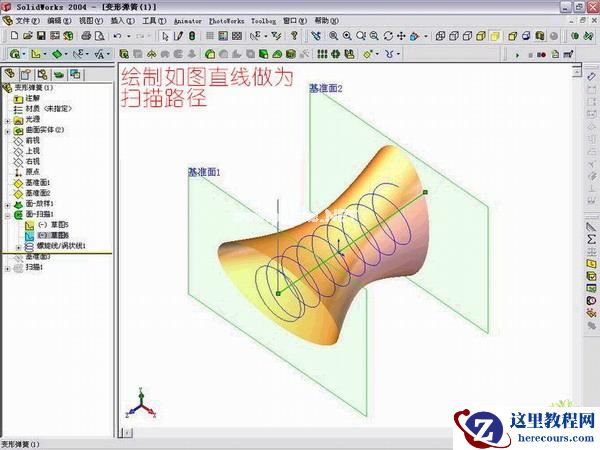Click the Zoom to Fit magnifier icon
600x450 pixels.
(x=333, y=36)
